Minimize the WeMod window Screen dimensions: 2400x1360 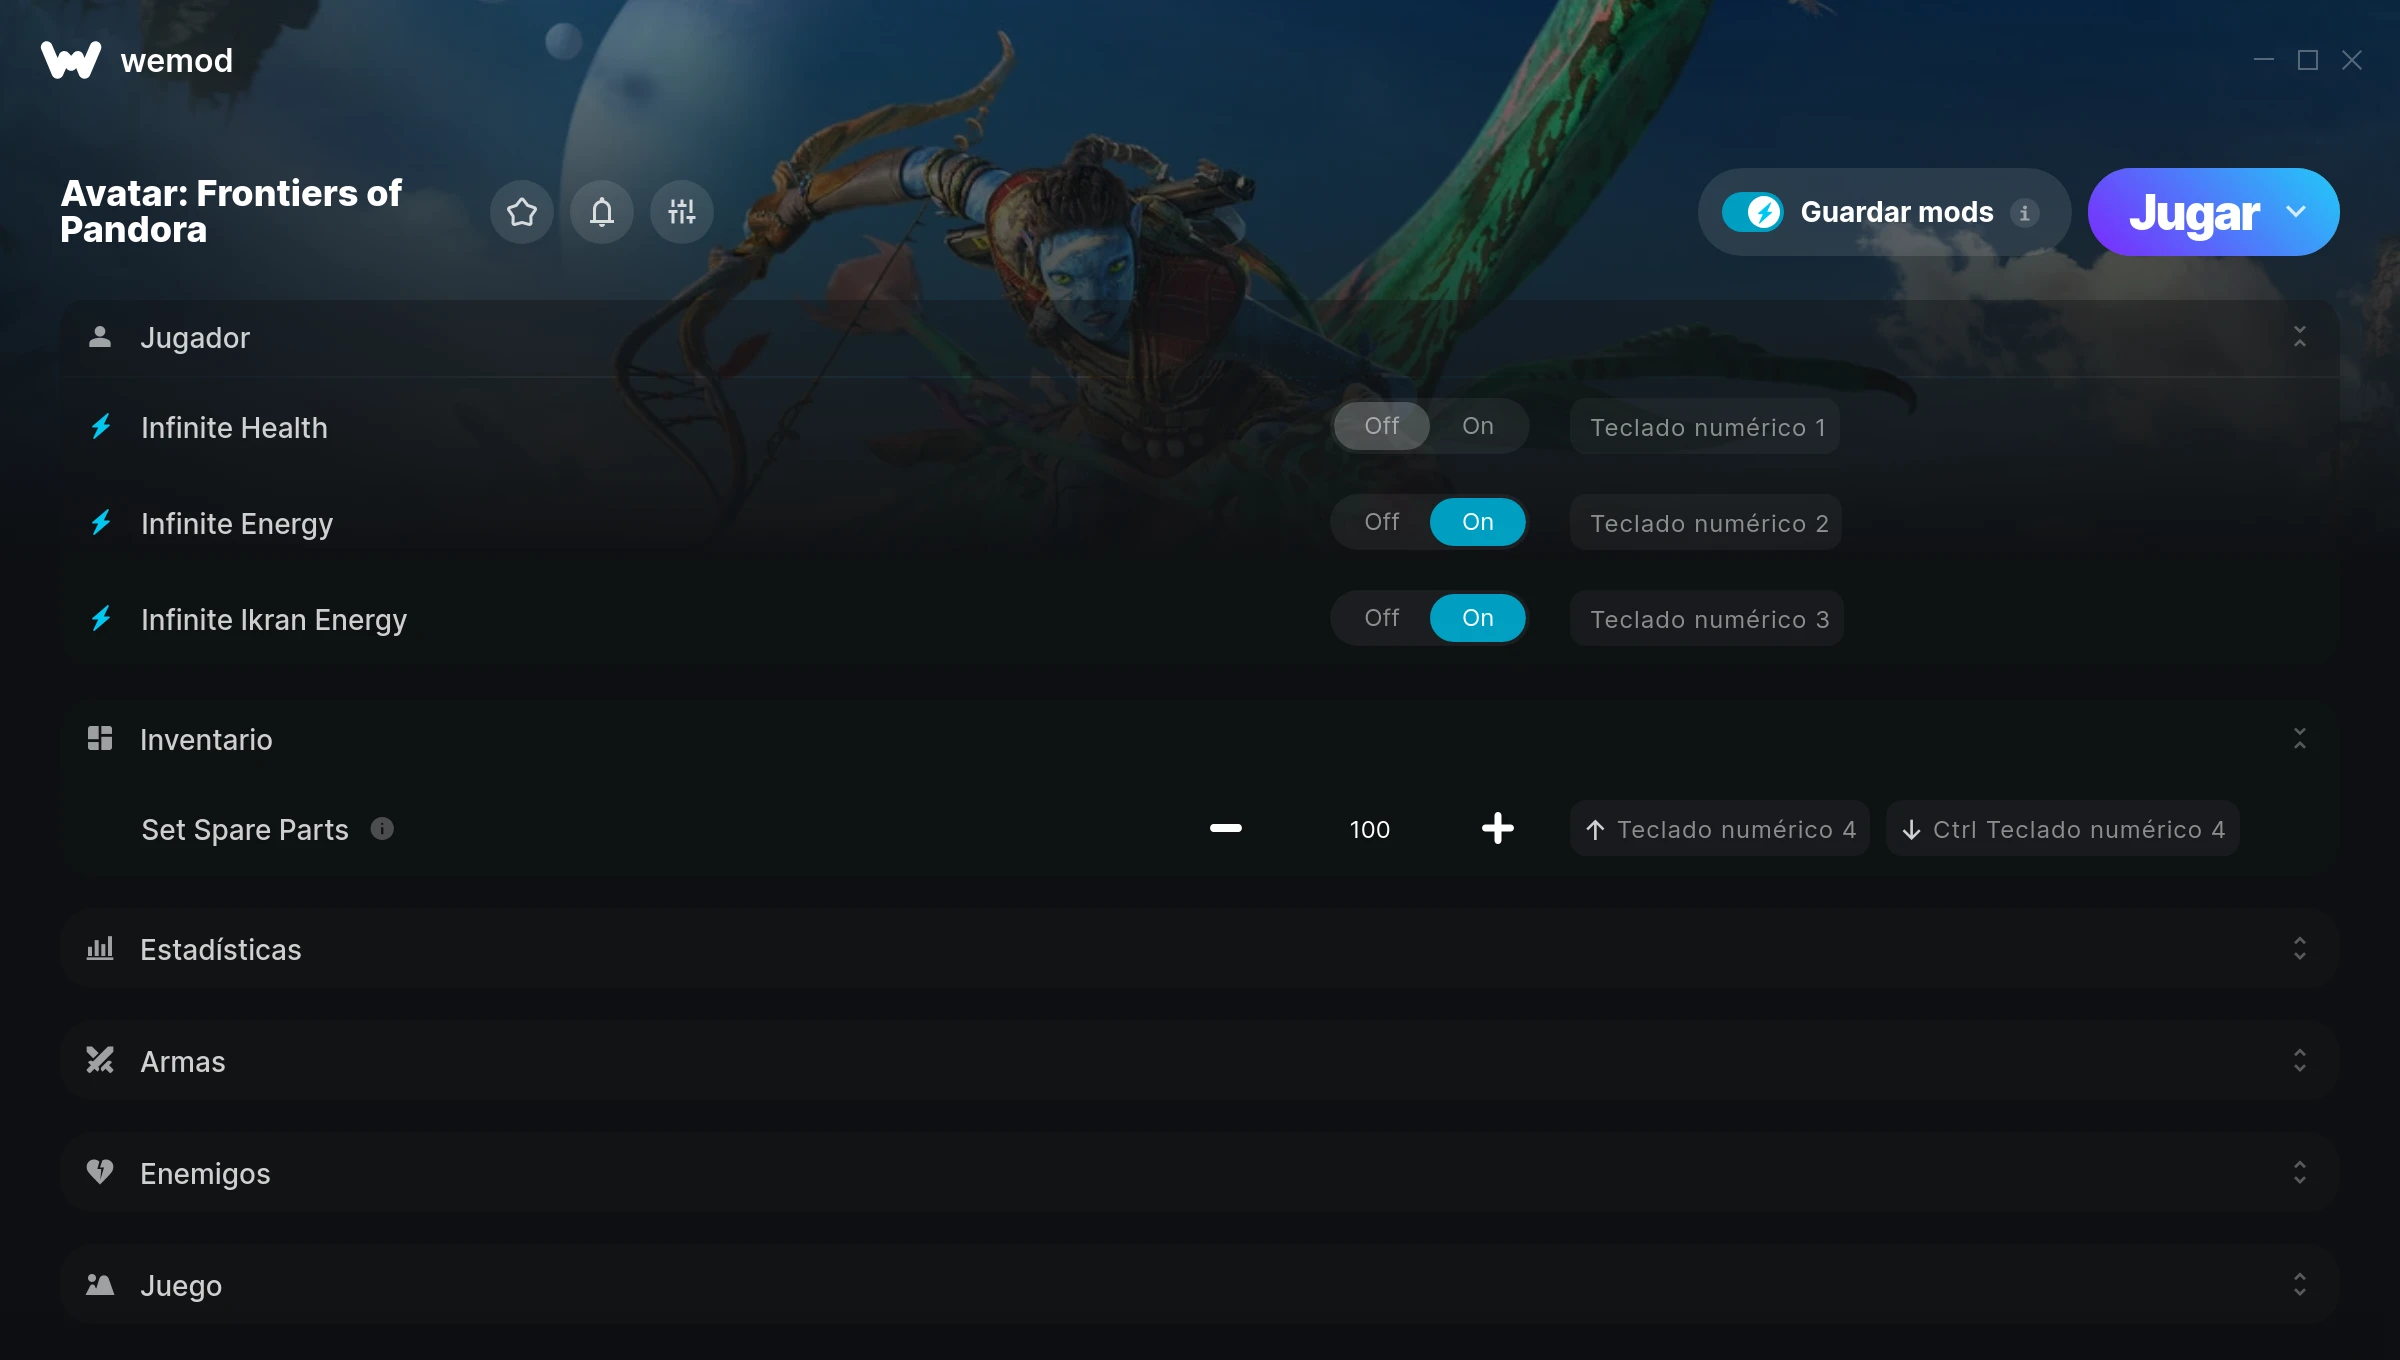[x=2264, y=60]
